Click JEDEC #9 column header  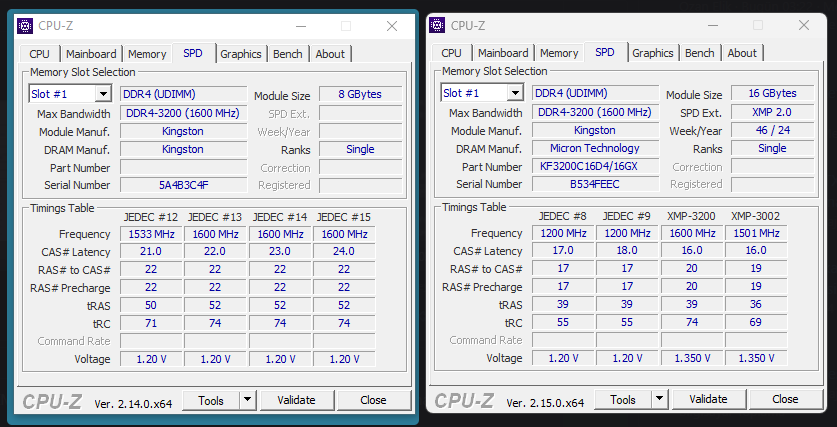[x=627, y=216]
